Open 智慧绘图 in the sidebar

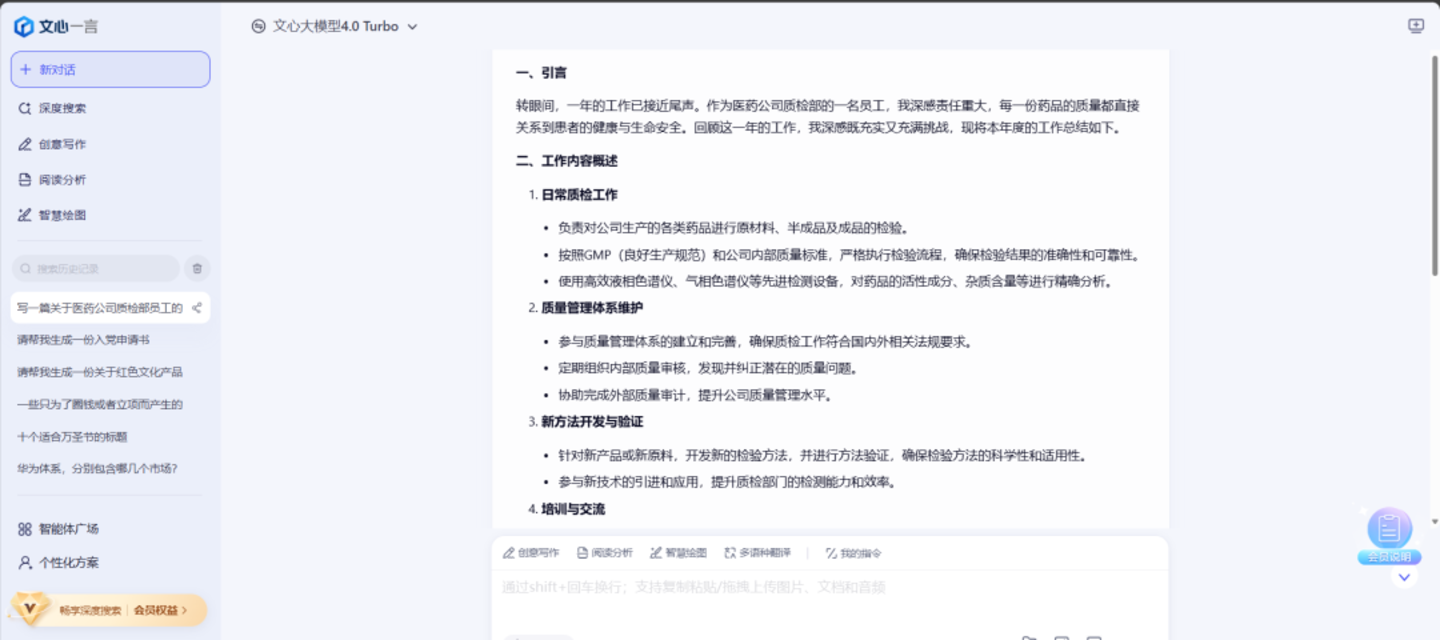click(62, 215)
